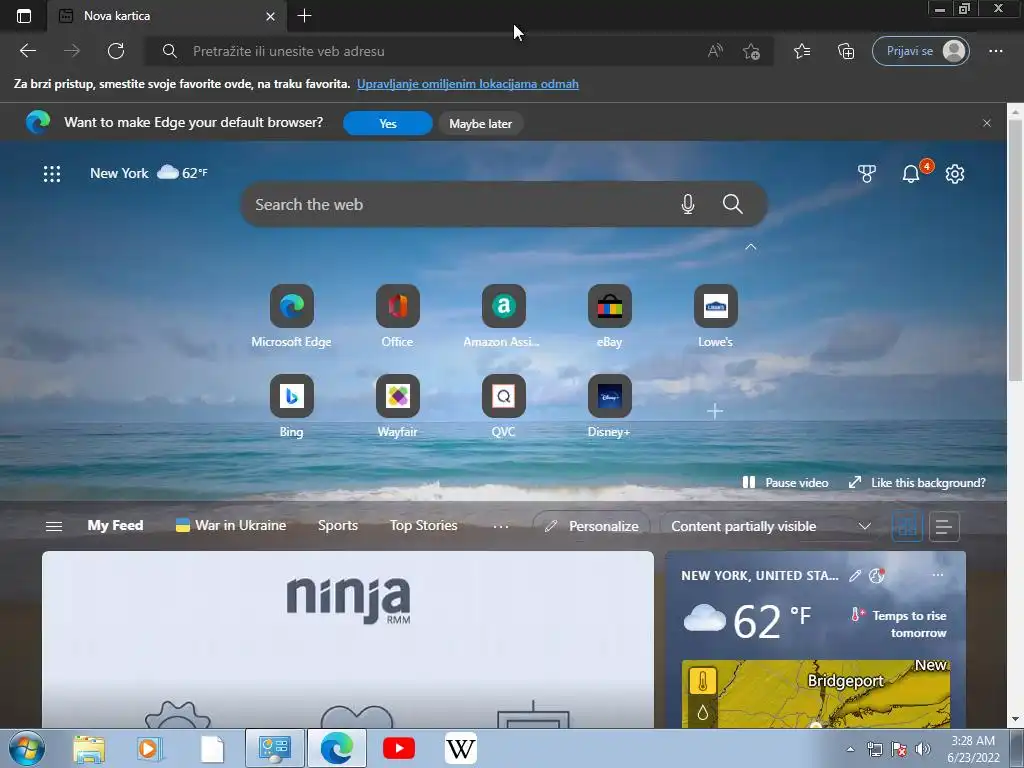Click the Personalize button
The height and width of the screenshot is (768, 1024).
pos(592,526)
